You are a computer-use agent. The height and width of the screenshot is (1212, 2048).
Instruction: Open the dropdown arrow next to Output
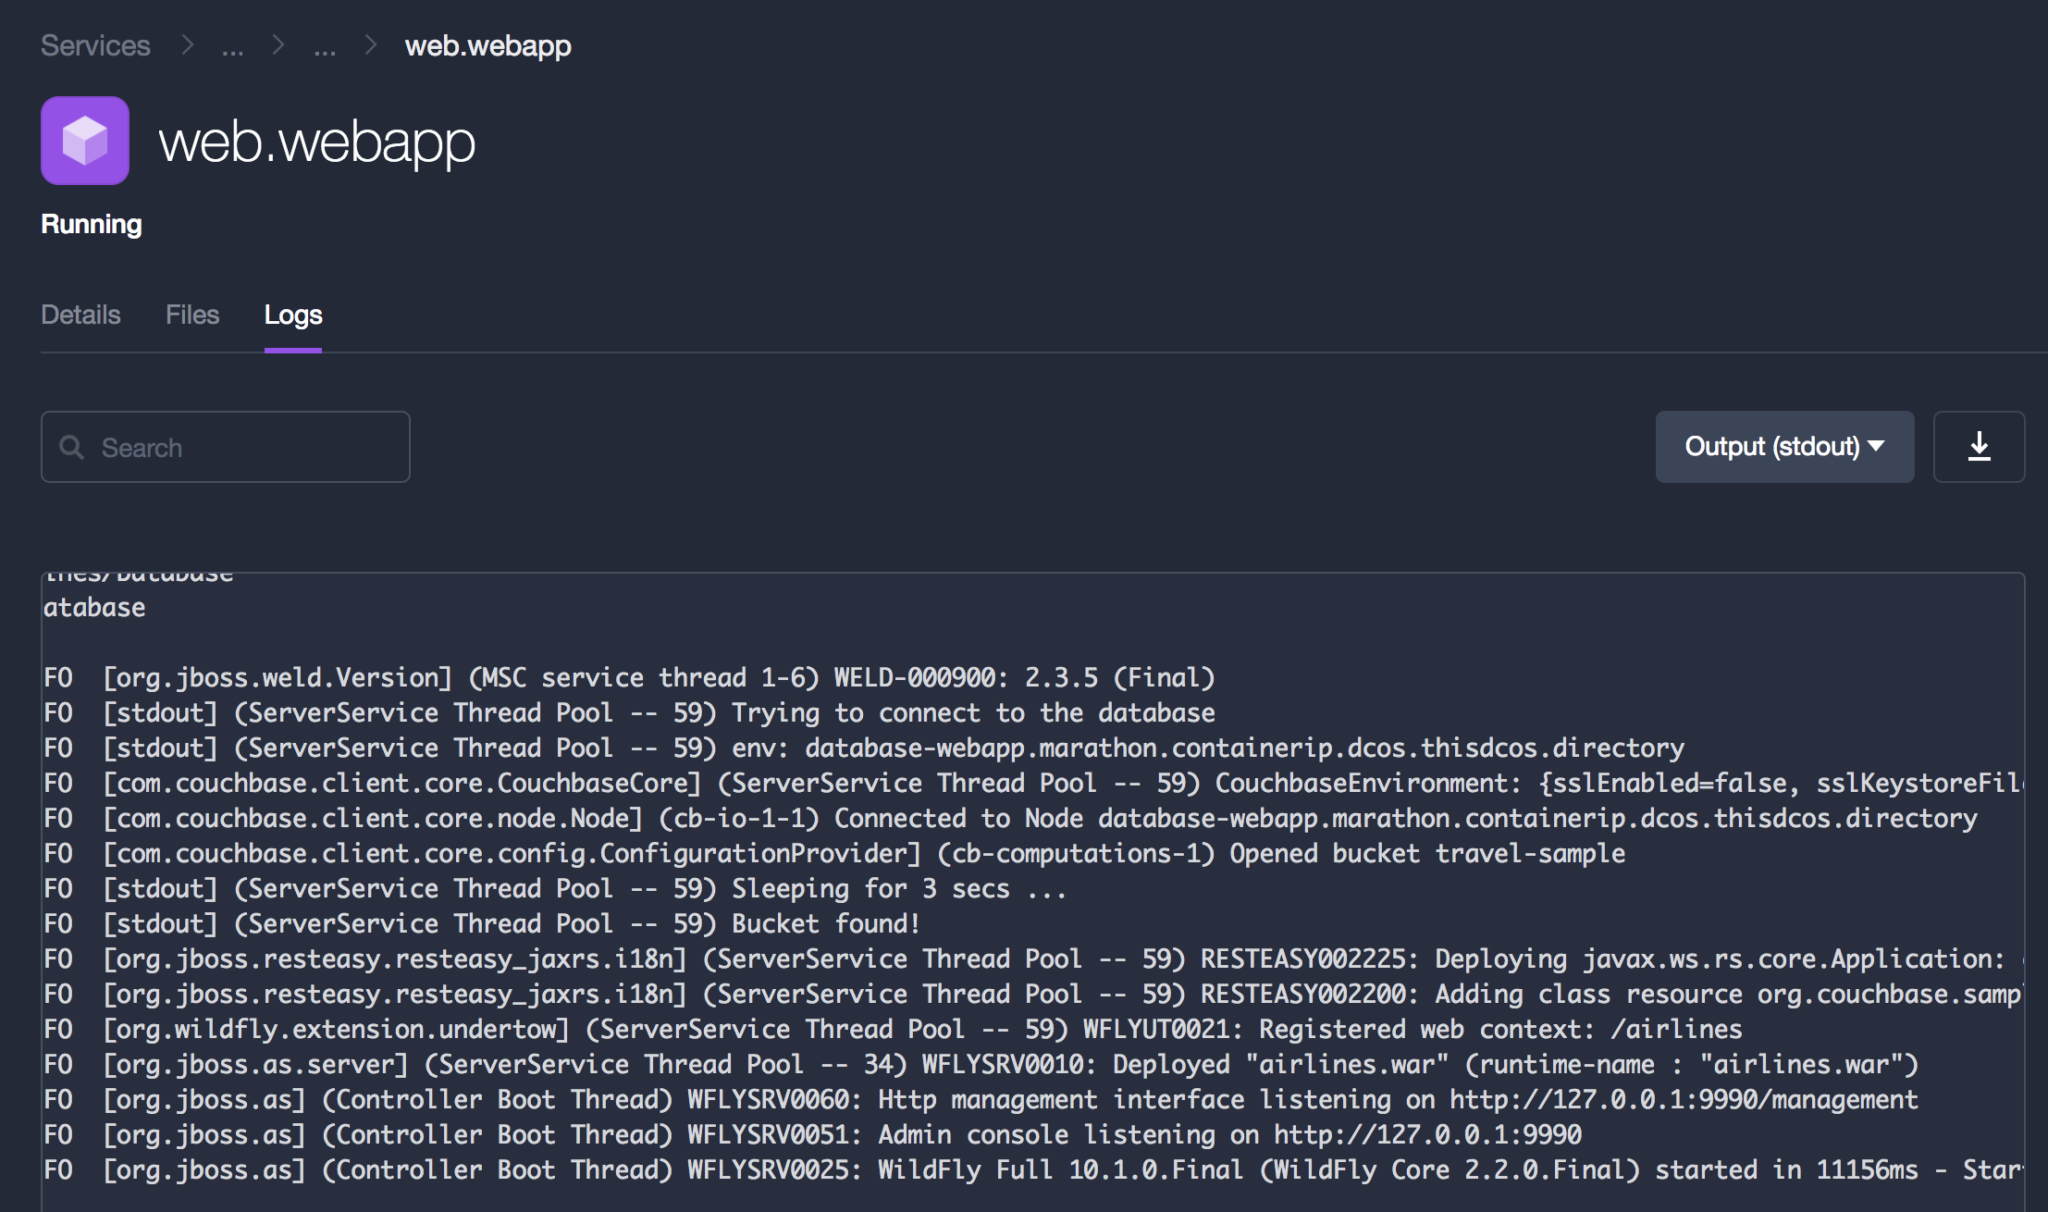(x=1877, y=447)
